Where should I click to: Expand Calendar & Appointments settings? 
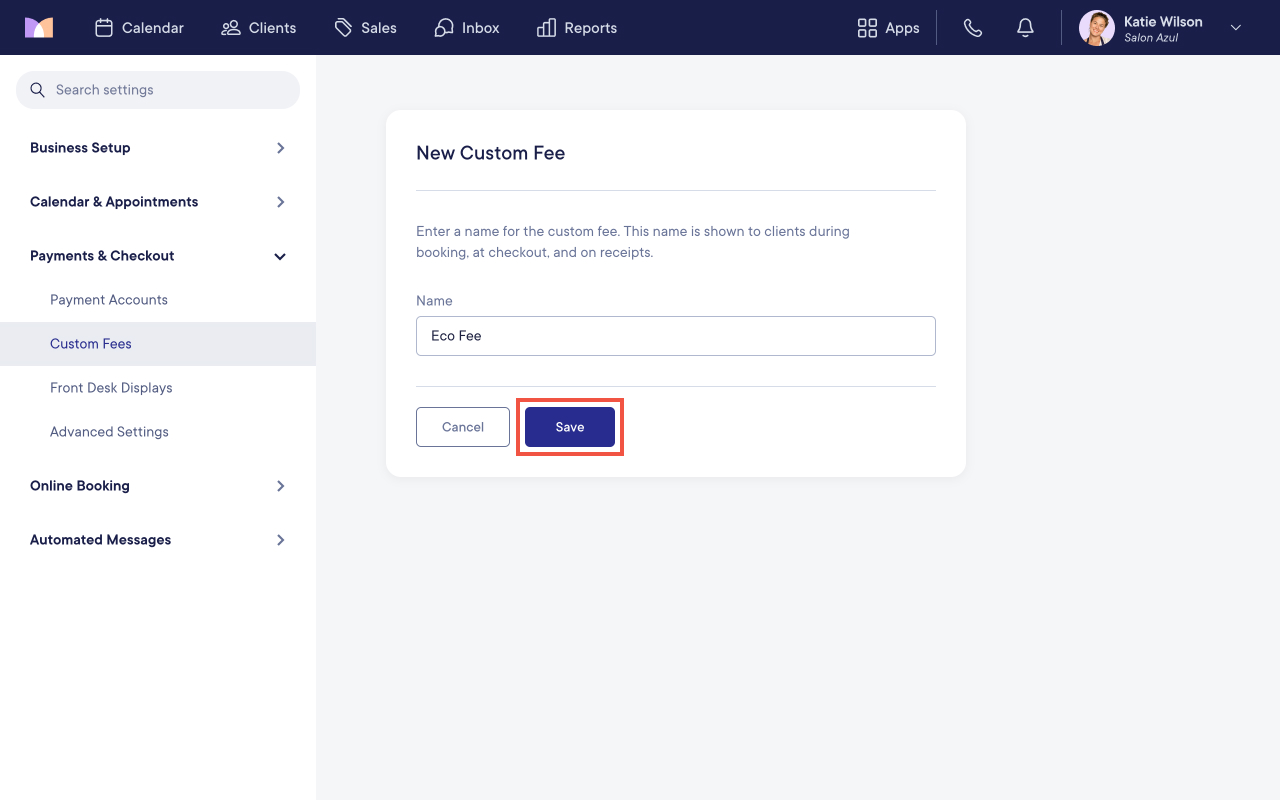[x=158, y=202]
